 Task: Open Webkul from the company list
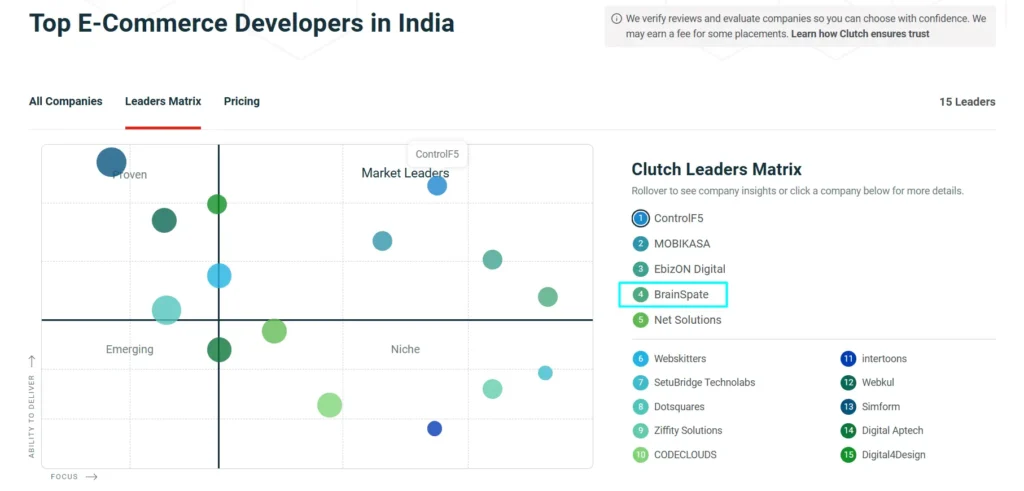tap(867, 383)
